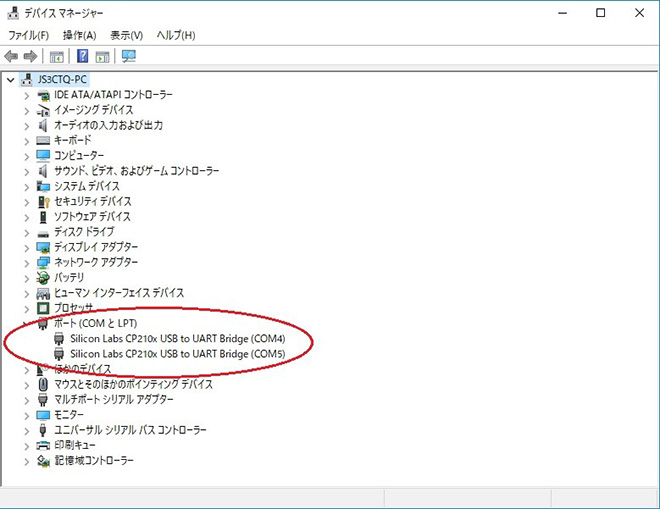Click the ネットワーク アダプター icon
This screenshot has width=660, height=509.
pos(43,263)
